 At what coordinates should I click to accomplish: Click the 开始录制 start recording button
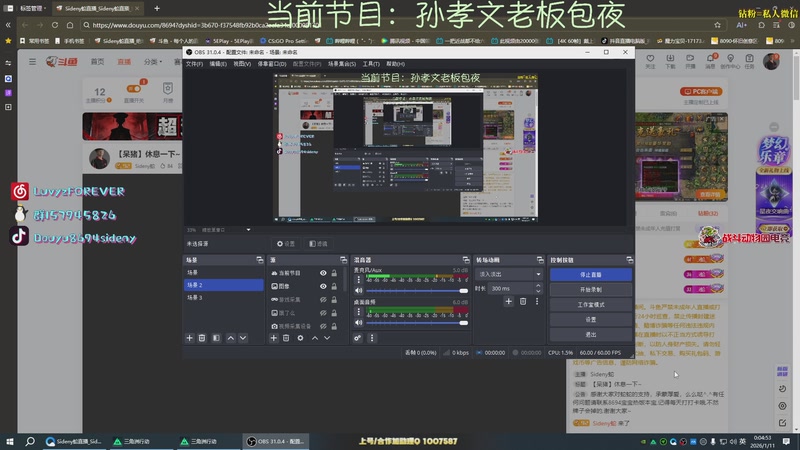point(591,289)
